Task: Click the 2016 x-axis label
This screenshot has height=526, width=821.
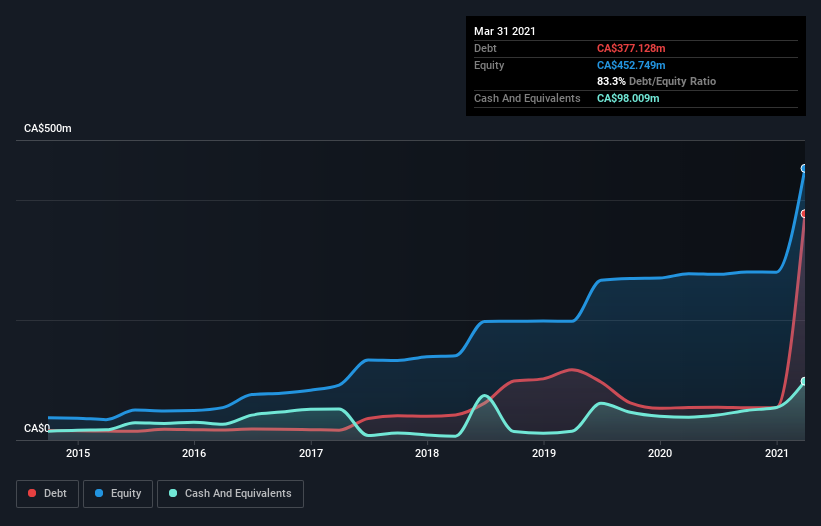Action: [x=194, y=453]
